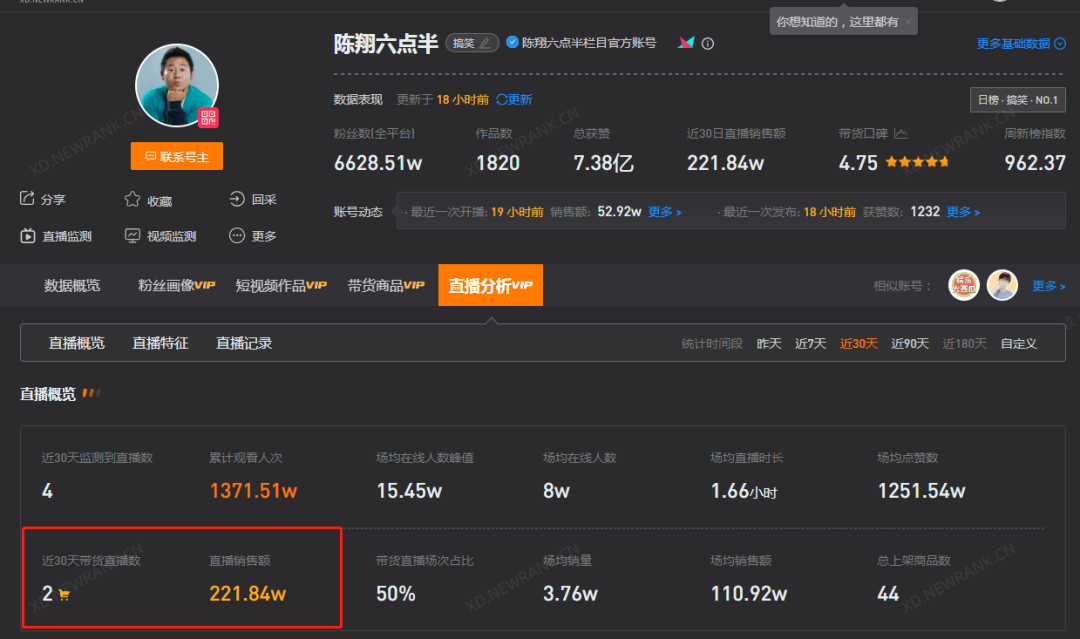Open 更多 link after 销售额 52.92w
Image resolution: width=1080 pixels, height=639 pixels.
click(665, 212)
